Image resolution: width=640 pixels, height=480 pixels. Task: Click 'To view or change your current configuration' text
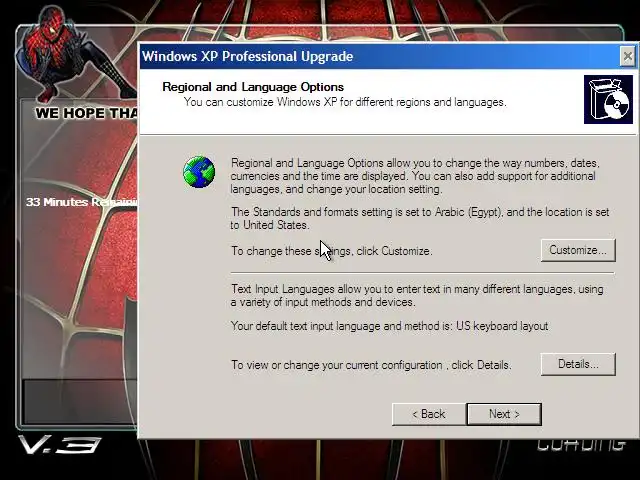click(x=371, y=364)
